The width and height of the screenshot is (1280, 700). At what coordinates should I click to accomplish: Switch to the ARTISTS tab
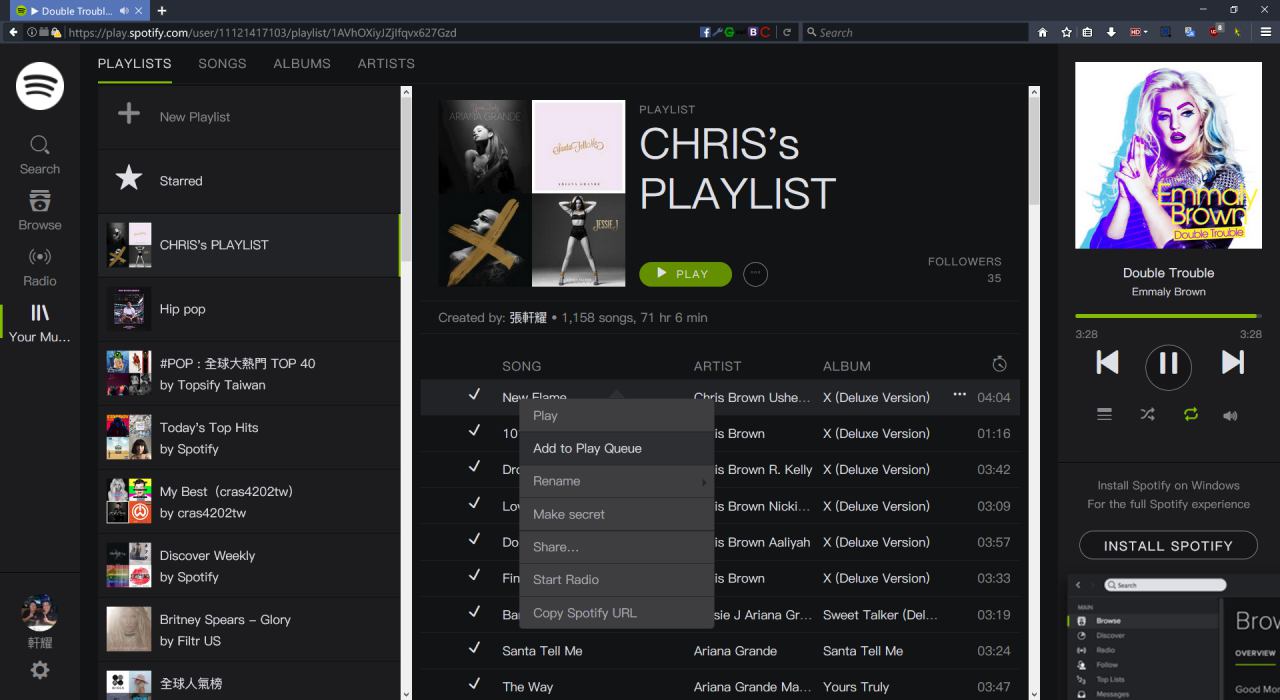pos(386,63)
